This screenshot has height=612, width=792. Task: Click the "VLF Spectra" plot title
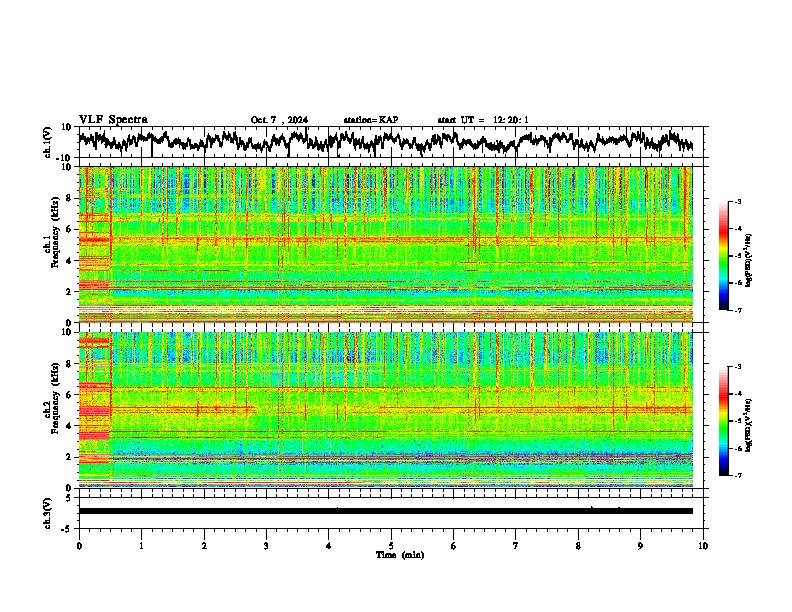pyautogui.click(x=113, y=120)
